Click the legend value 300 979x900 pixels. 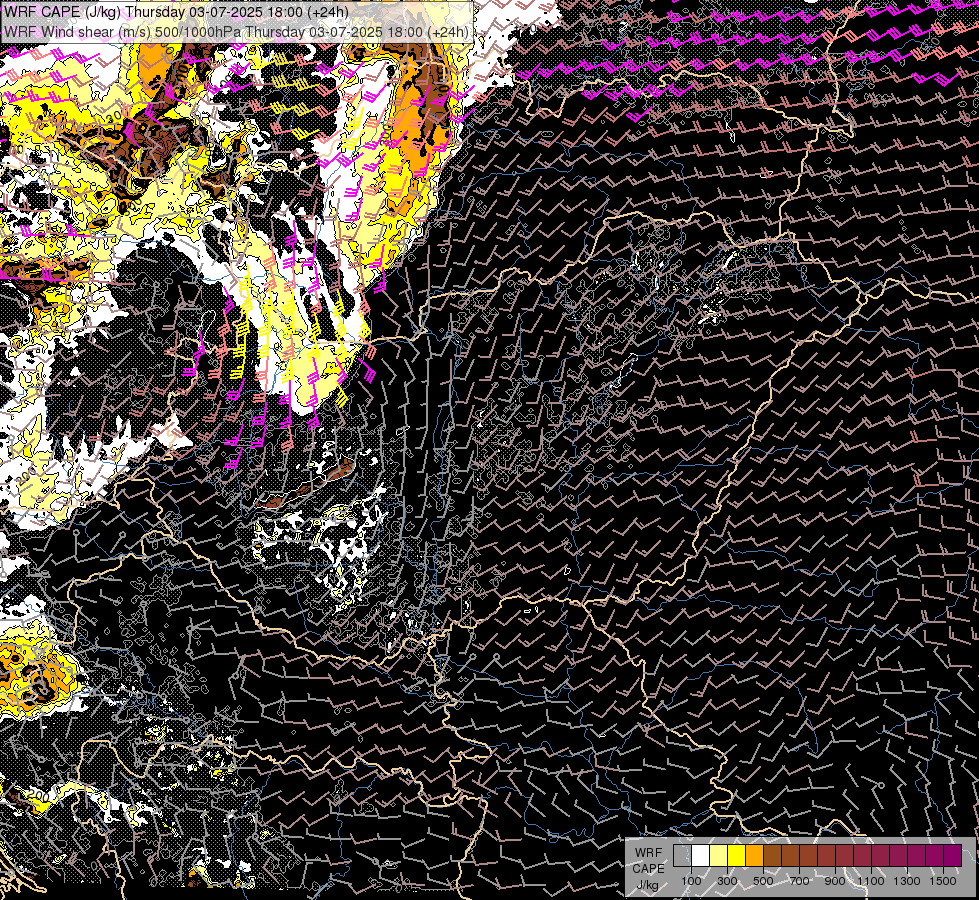point(727,881)
